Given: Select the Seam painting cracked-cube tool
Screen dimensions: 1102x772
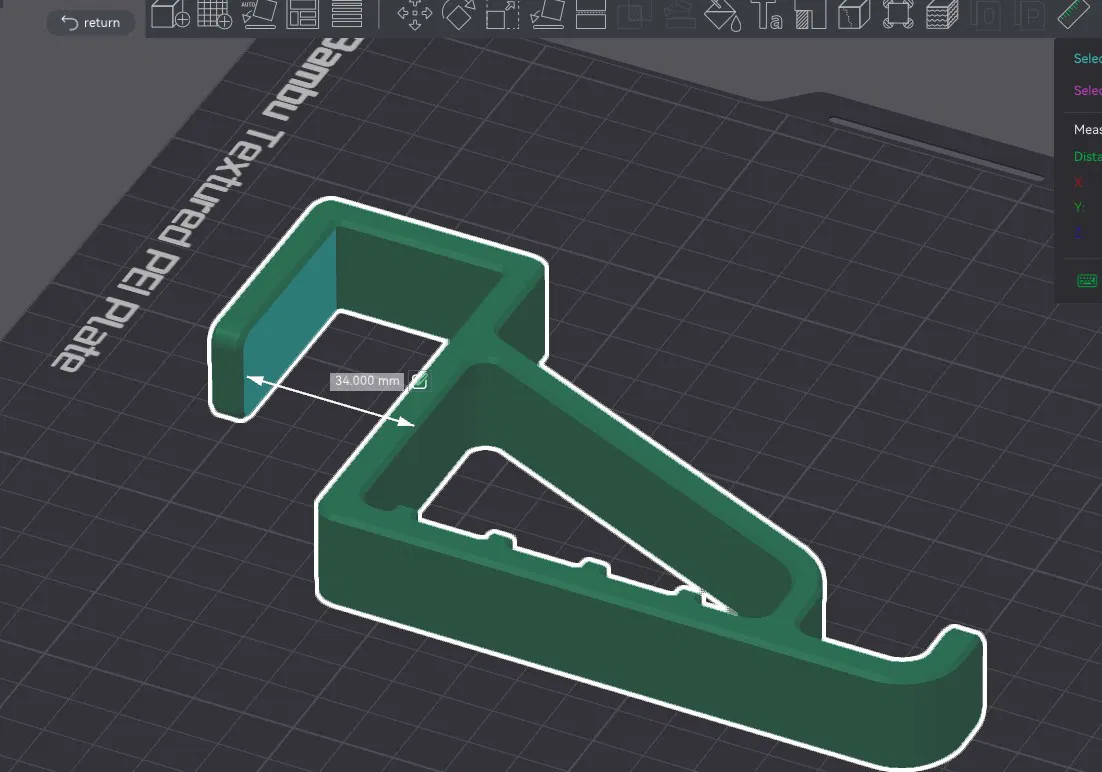Looking at the screenshot, I should pyautogui.click(x=854, y=15).
